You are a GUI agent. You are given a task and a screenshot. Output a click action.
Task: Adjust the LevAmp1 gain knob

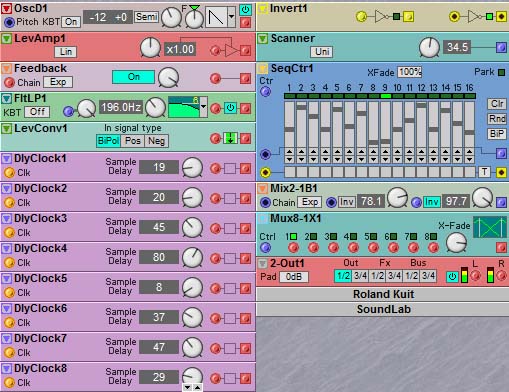pos(150,47)
